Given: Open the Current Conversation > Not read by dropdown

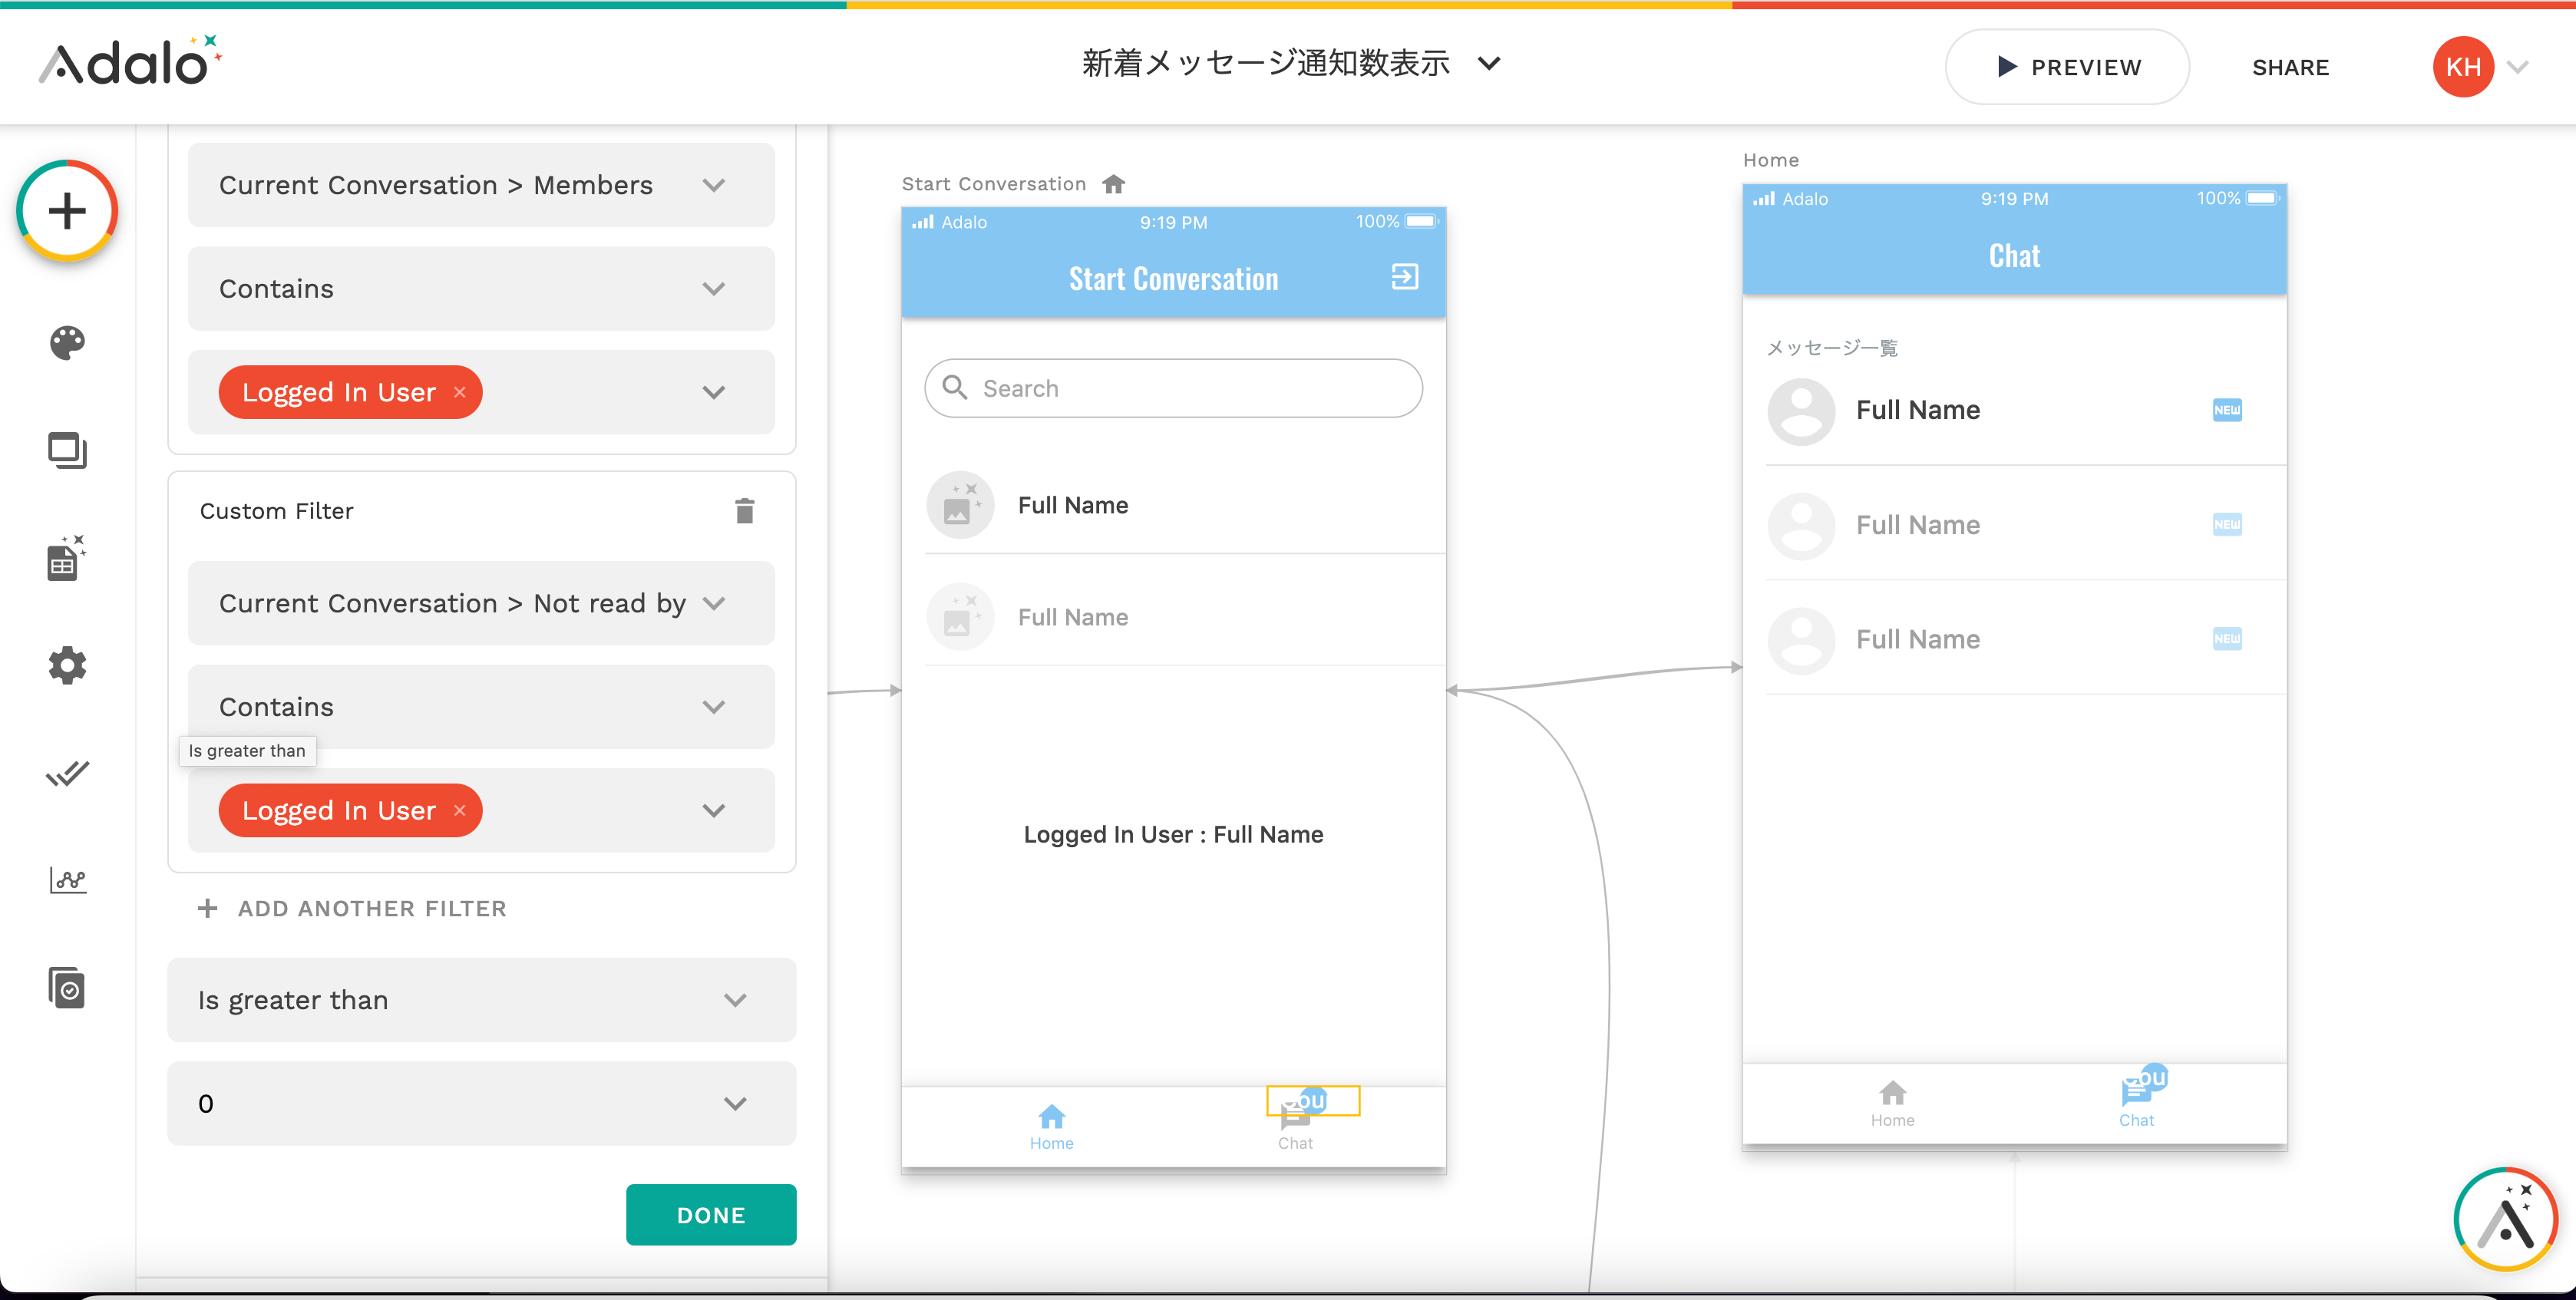Looking at the screenshot, I should click(x=481, y=603).
